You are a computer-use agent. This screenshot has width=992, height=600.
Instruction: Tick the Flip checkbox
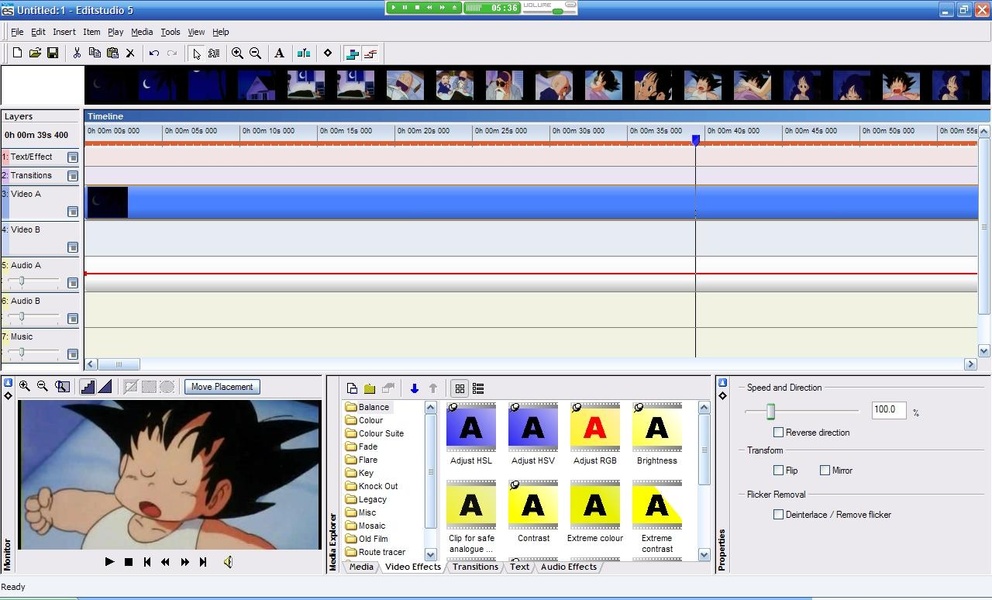(x=779, y=470)
